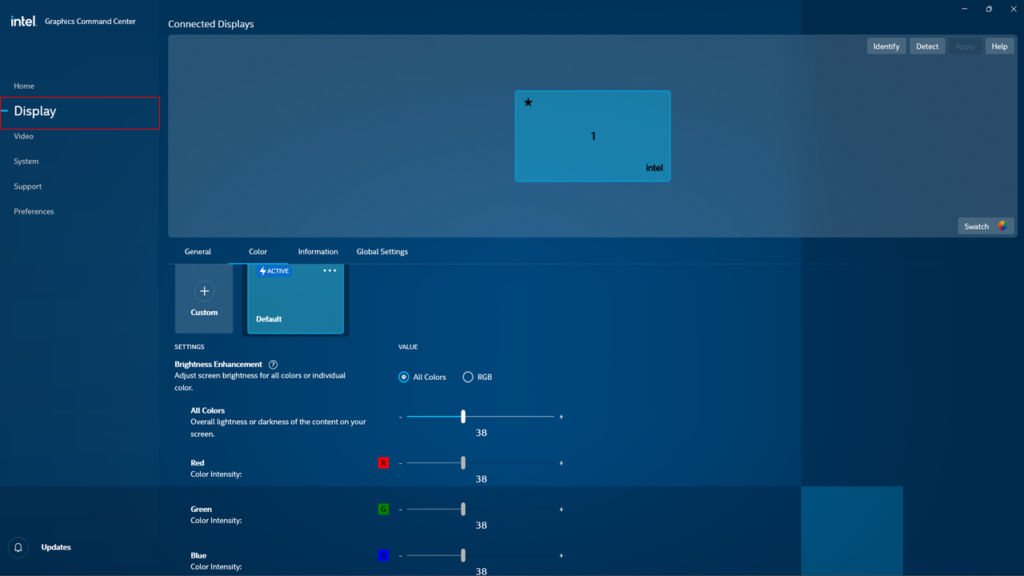Click the Swatch color wheel icon
This screenshot has height=576, width=1024.
click(1002, 226)
